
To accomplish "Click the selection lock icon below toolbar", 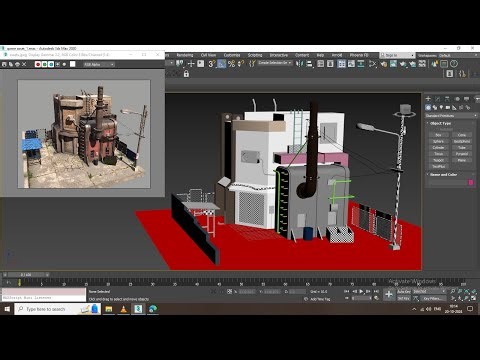I will tap(186, 74).
